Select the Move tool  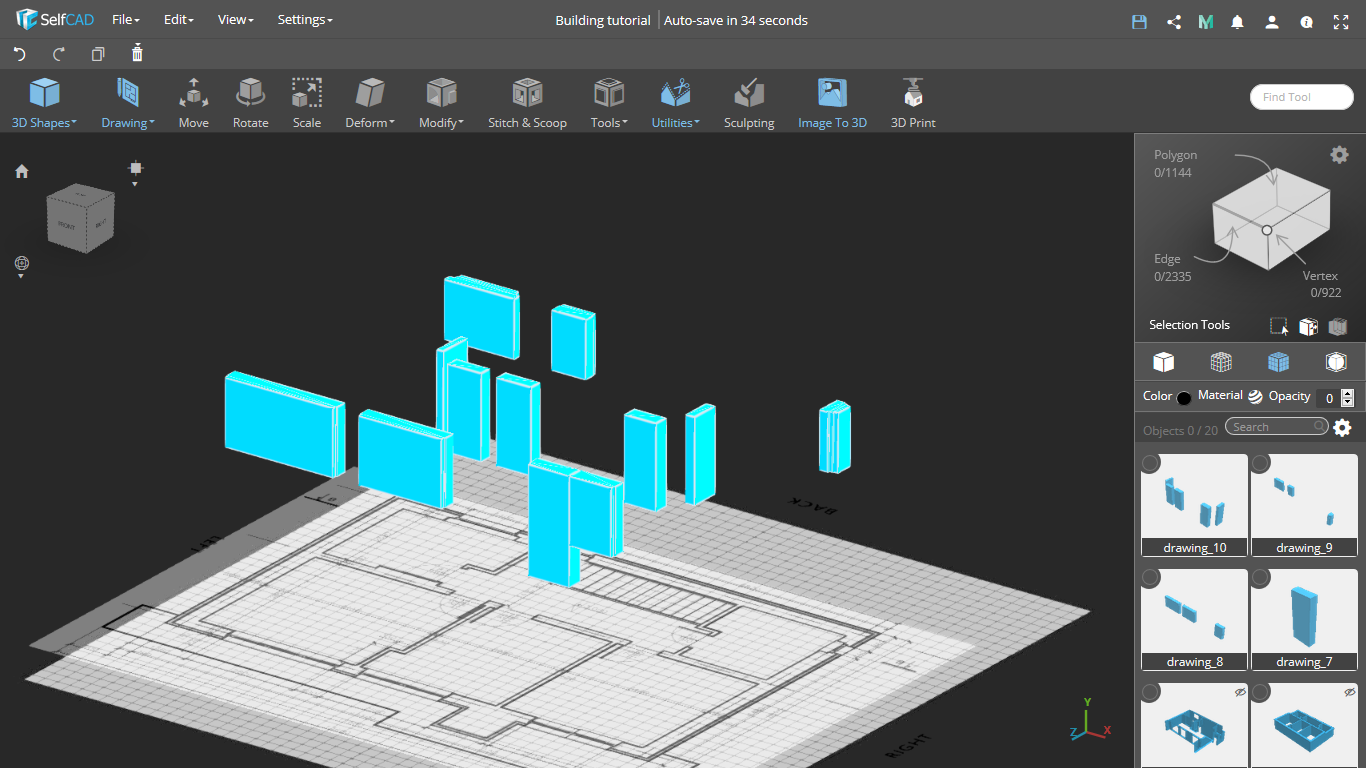(194, 104)
